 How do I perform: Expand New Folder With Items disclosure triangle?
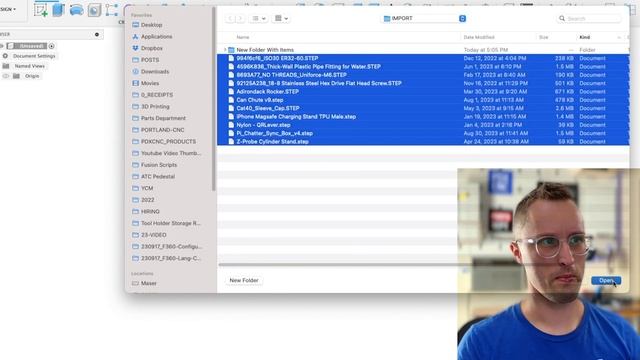224,50
